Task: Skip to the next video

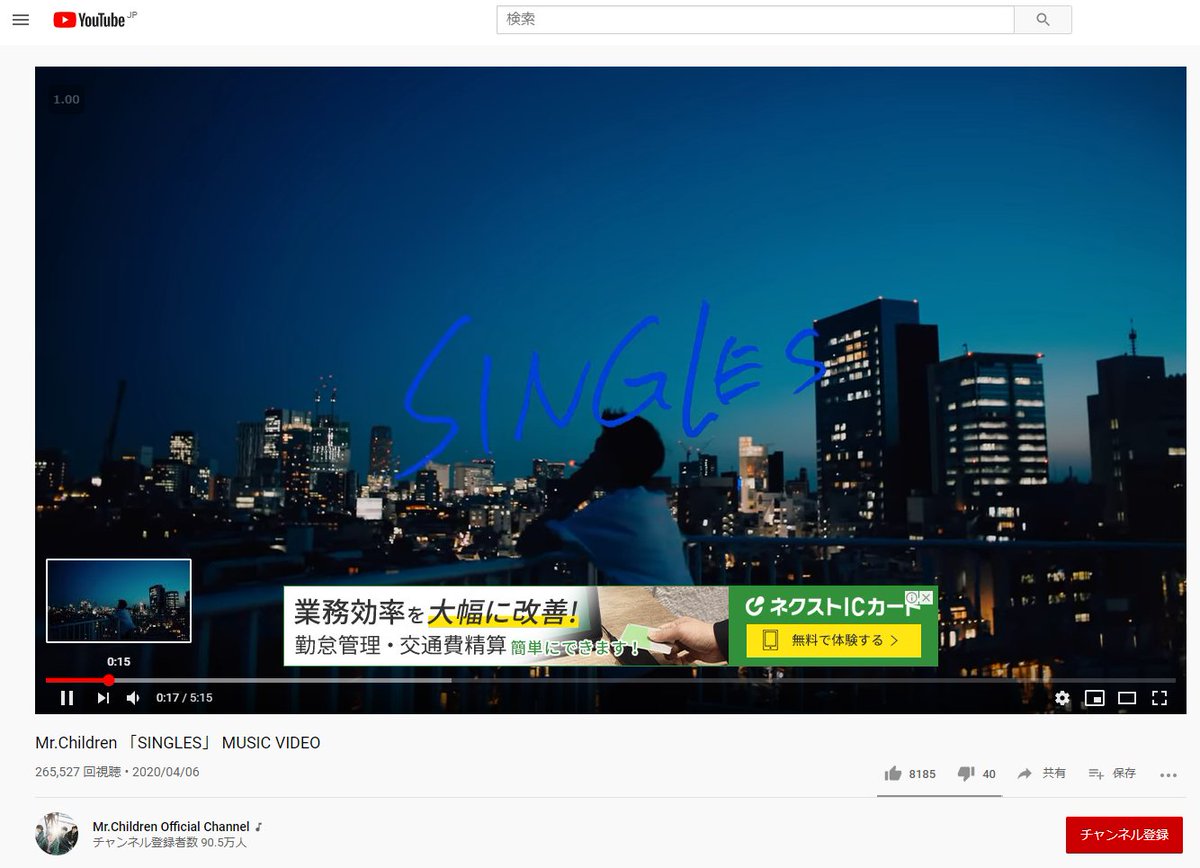Action: pyautogui.click(x=103, y=698)
